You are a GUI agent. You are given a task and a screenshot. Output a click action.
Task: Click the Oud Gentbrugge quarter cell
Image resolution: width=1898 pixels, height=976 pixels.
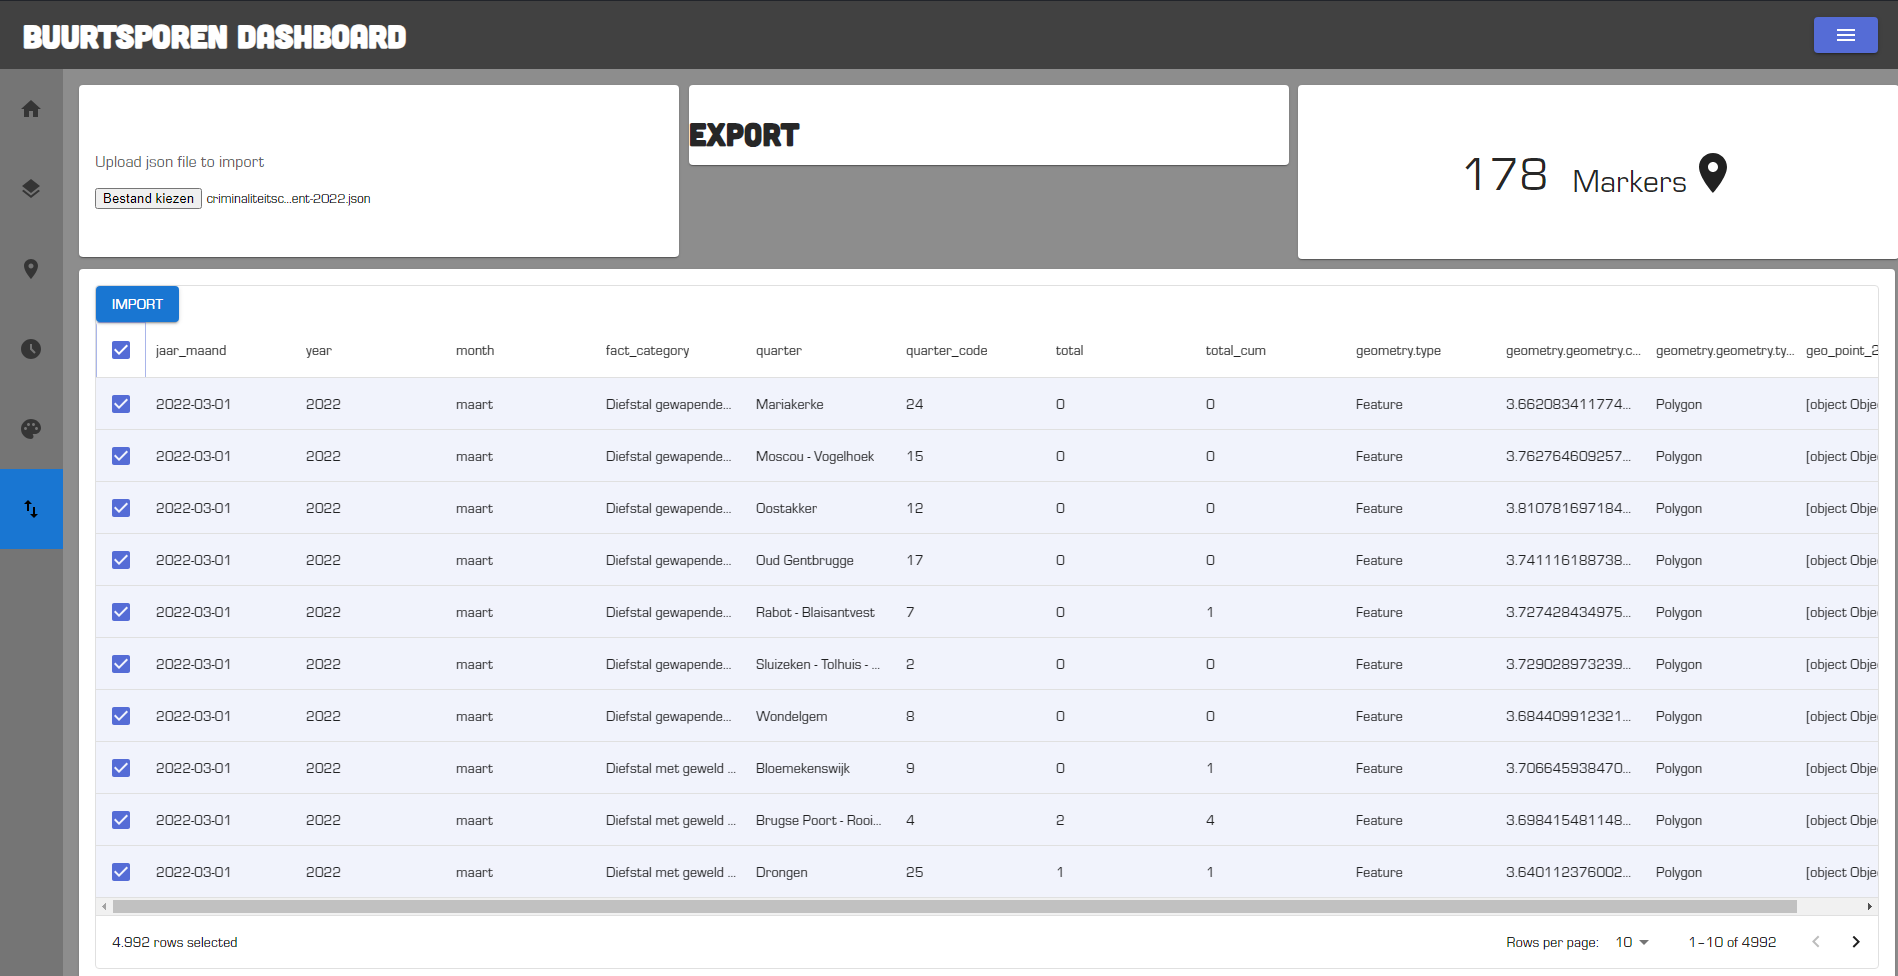point(805,560)
